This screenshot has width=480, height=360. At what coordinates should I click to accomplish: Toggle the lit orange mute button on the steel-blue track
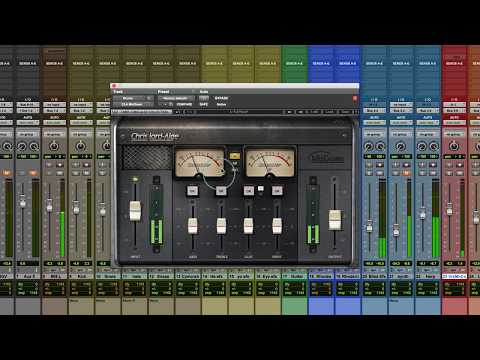click(406, 173)
